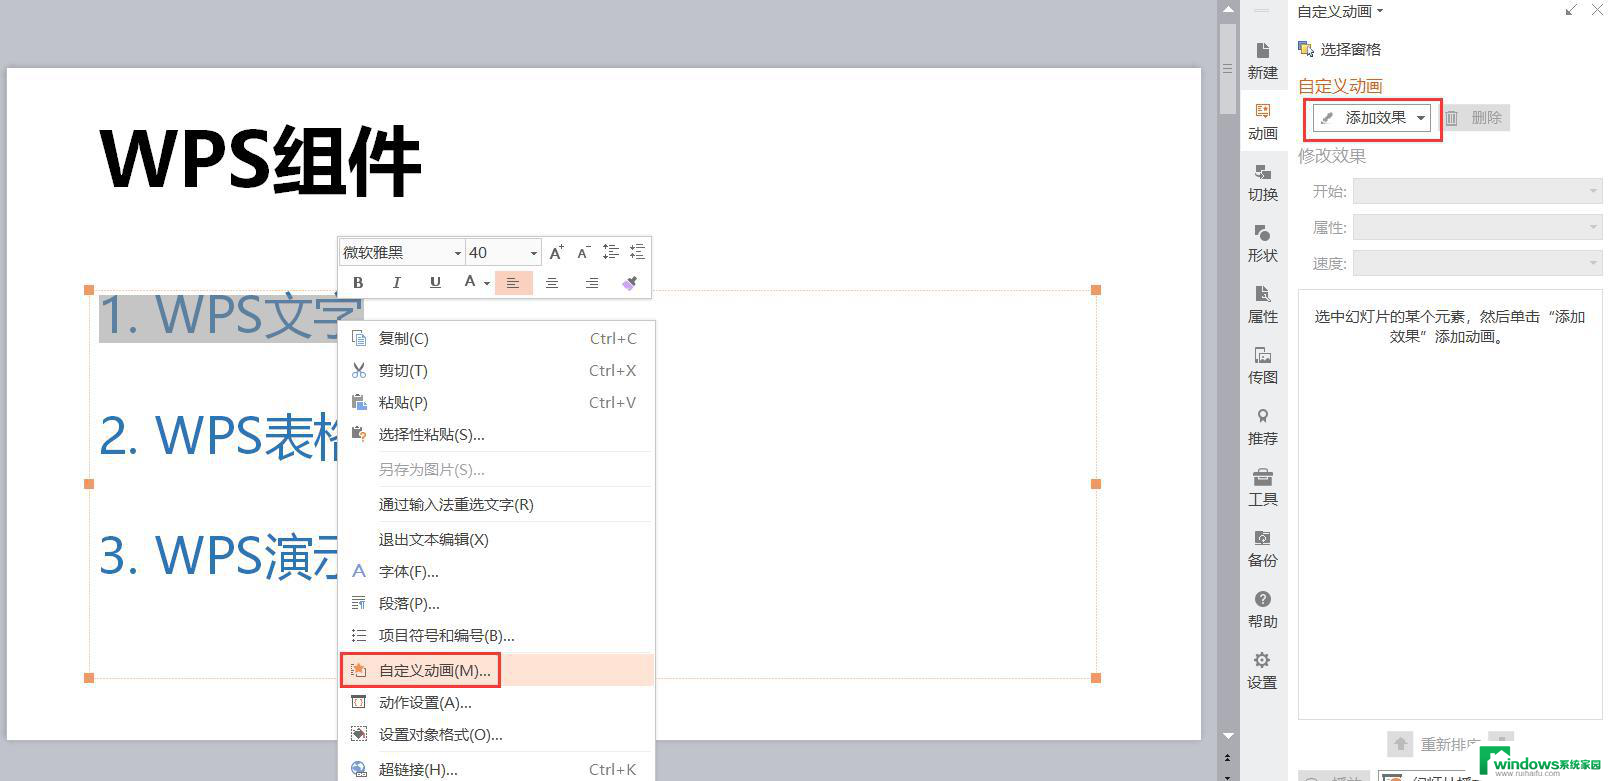Open the 备份 backup sidebar icon

point(1263,548)
